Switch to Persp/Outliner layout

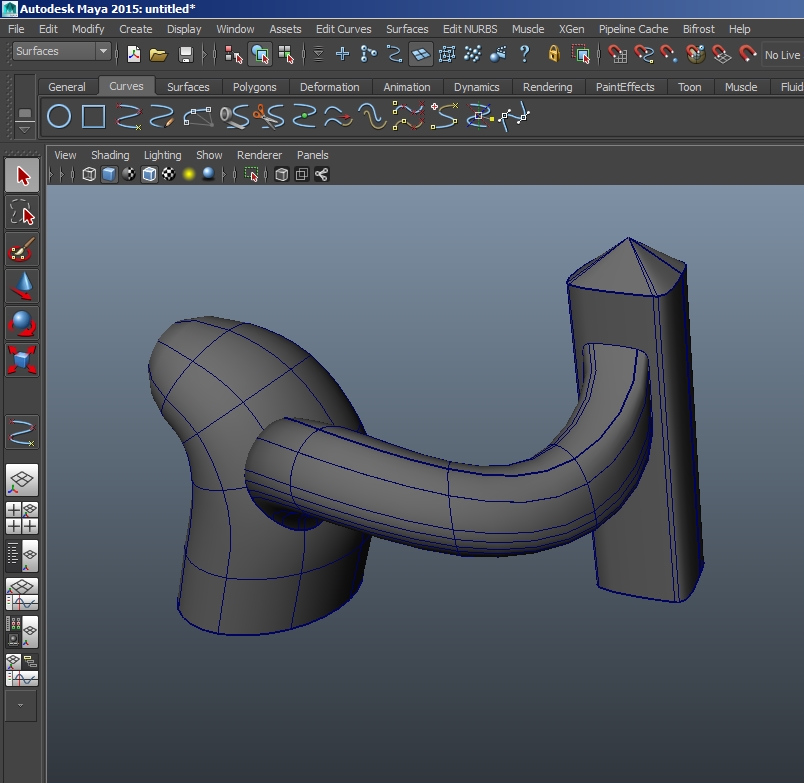coord(22,556)
